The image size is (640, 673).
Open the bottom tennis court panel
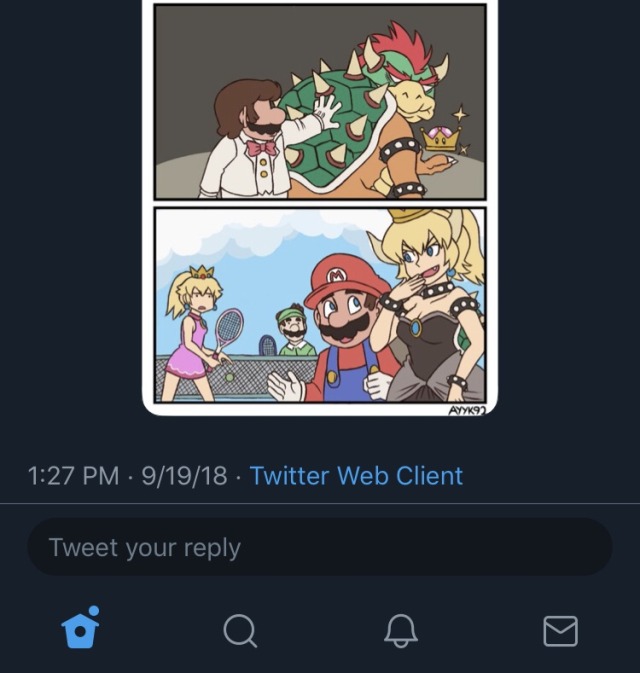320,305
